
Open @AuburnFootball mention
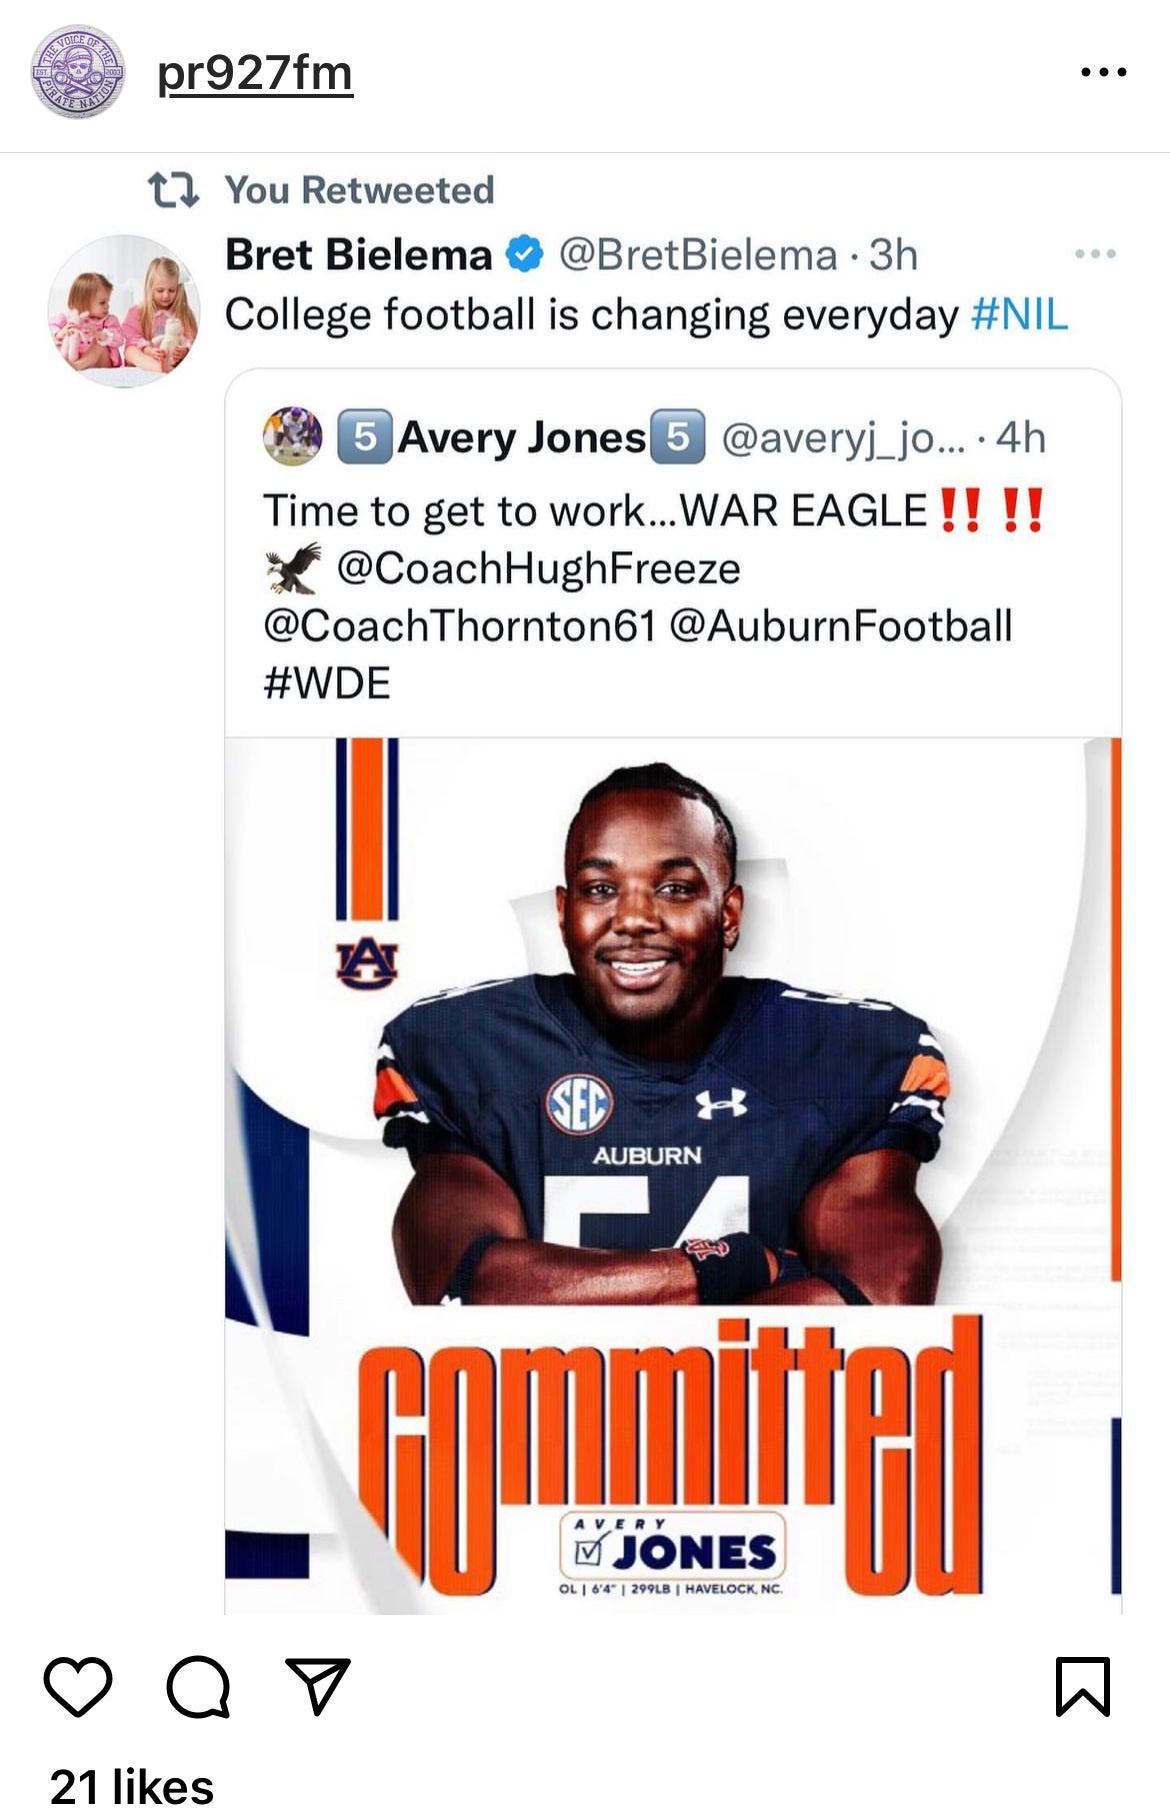click(x=840, y=626)
